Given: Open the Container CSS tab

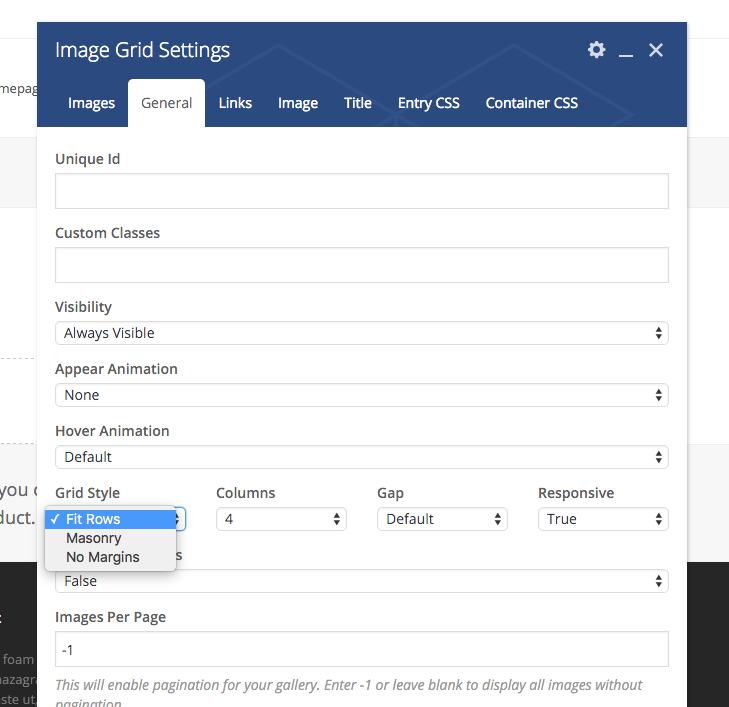Looking at the screenshot, I should click(531, 103).
